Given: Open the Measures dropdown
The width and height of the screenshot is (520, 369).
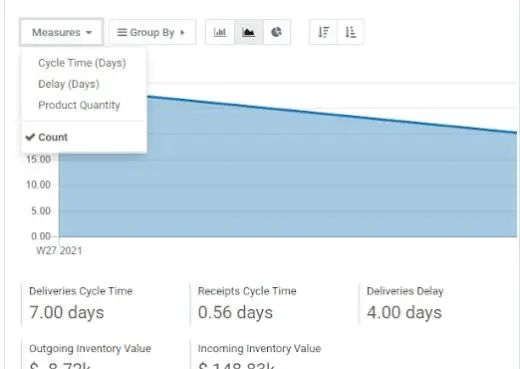Looking at the screenshot, I should (x=61, y=32).
